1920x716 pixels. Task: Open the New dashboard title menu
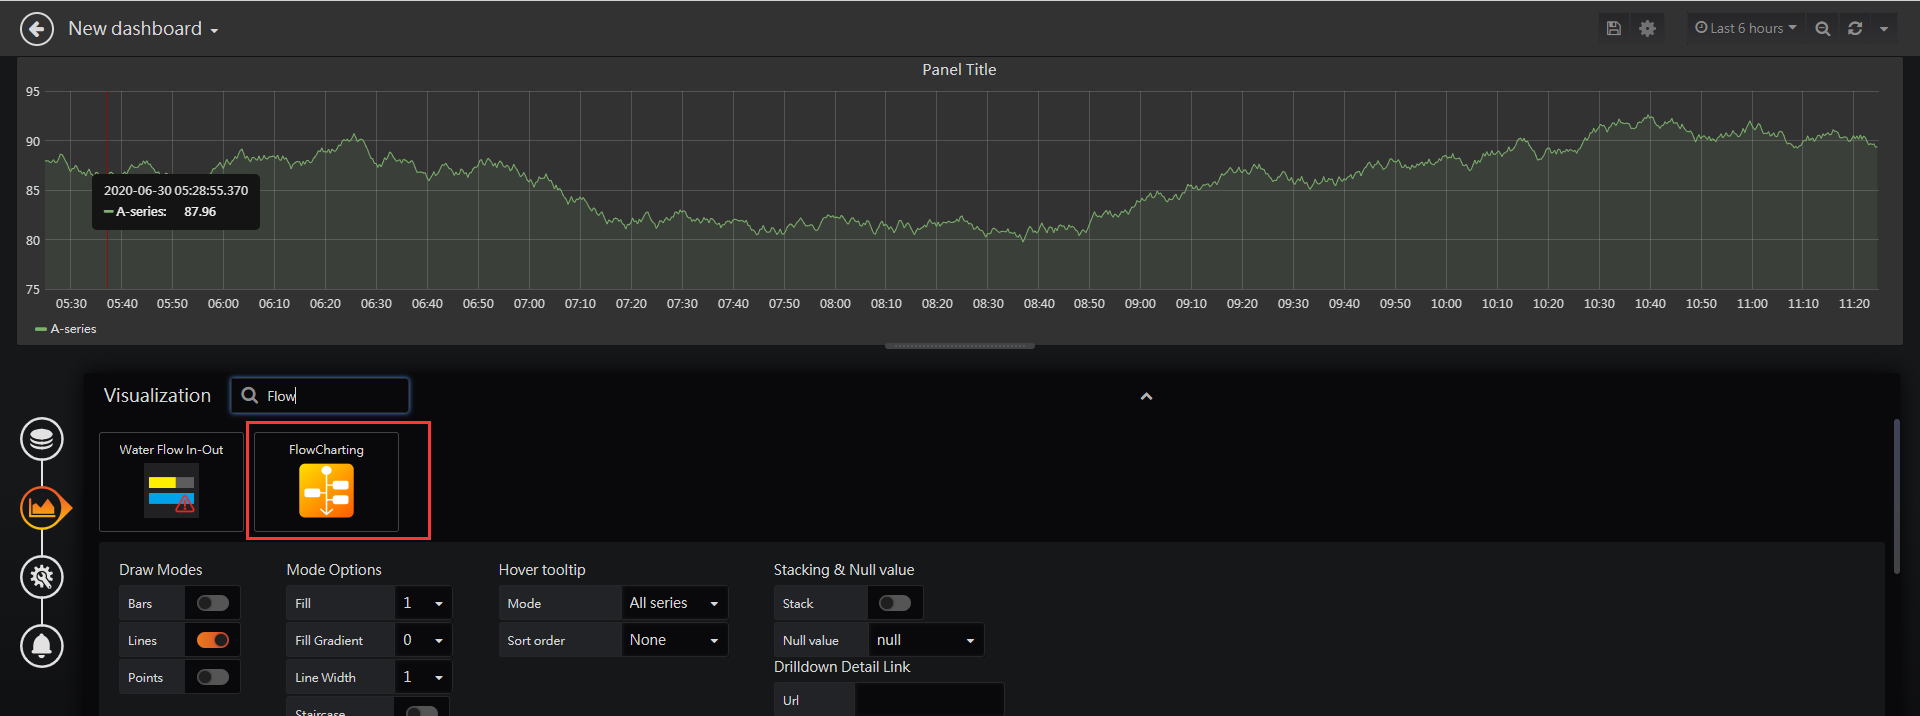coord(143,29)
